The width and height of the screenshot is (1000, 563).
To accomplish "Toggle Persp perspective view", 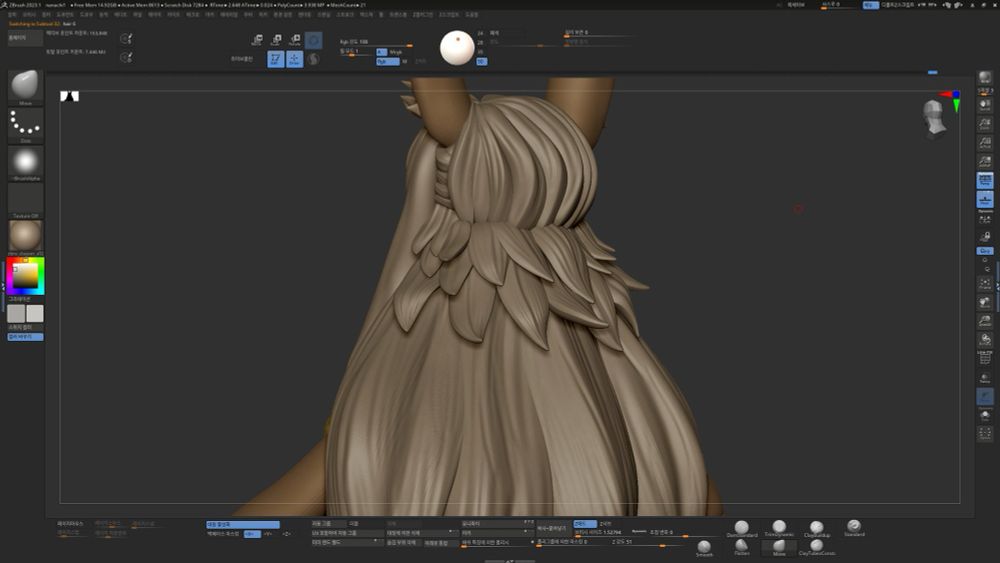I will (x=985, y=180).
